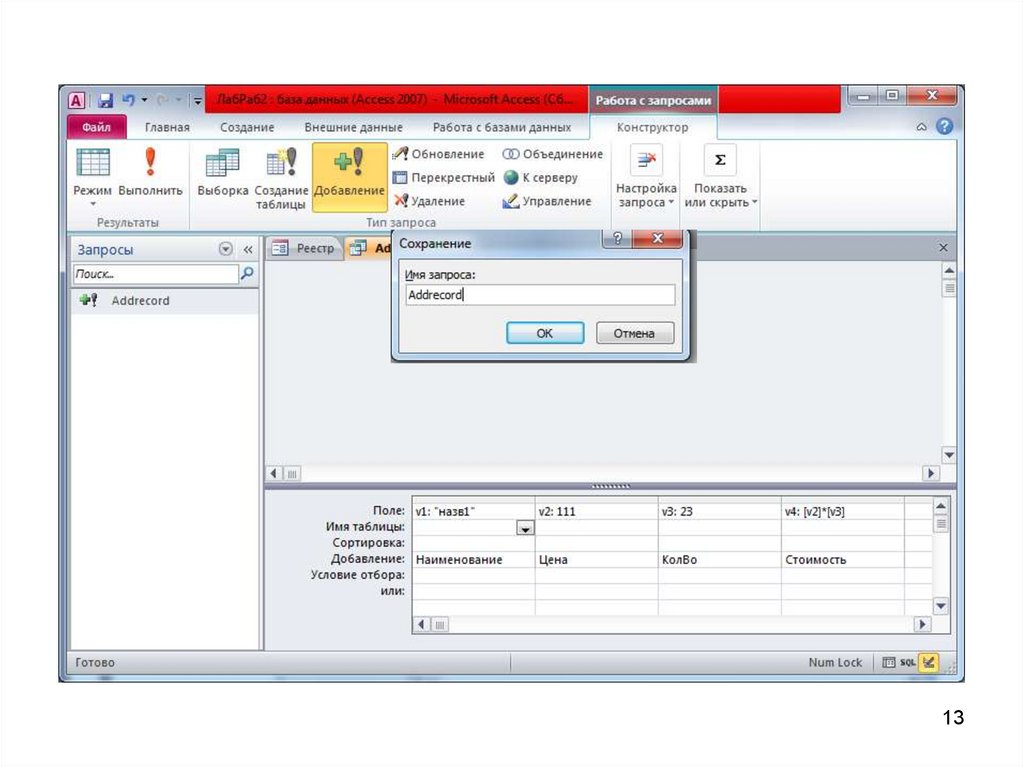Viewport: 1024px width, 767px height.
Task: Collapse the navigation pane with chevrons
Action: click(248, 250)
